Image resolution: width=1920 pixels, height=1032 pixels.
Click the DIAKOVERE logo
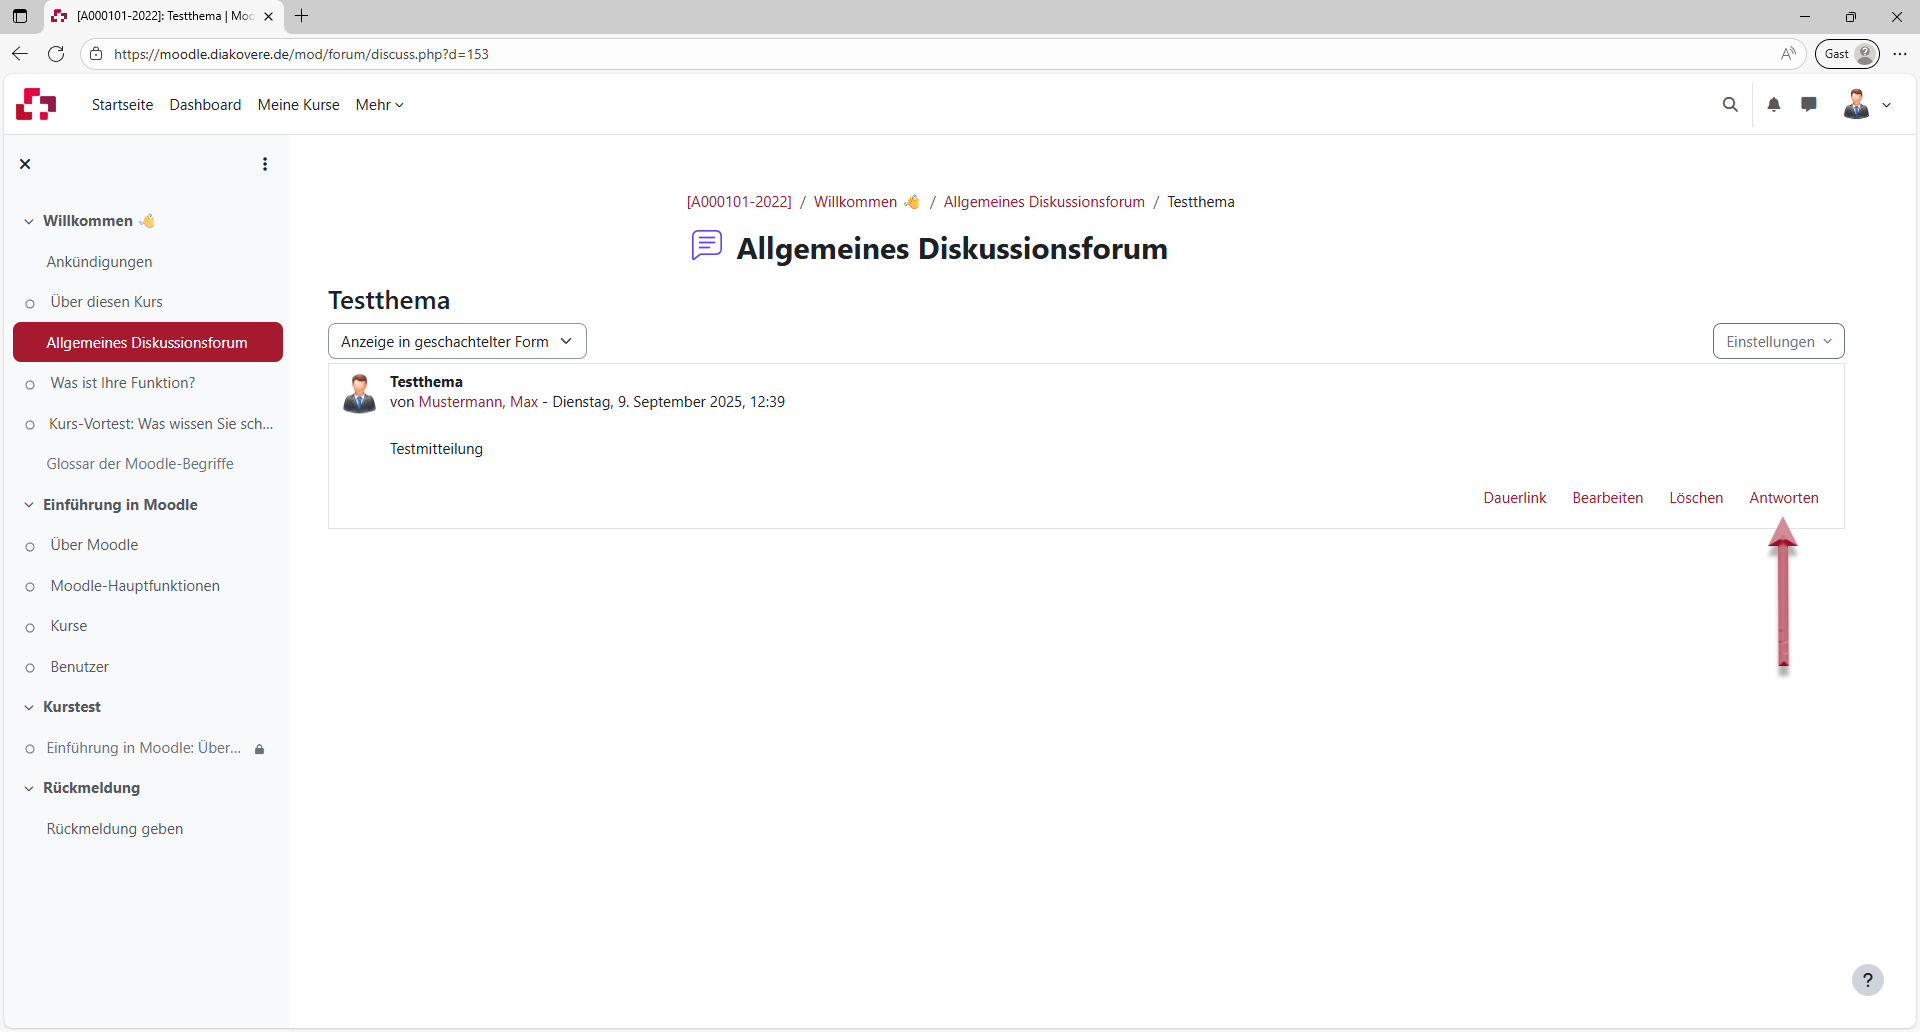pyautogui.click(x=35, y=104)
